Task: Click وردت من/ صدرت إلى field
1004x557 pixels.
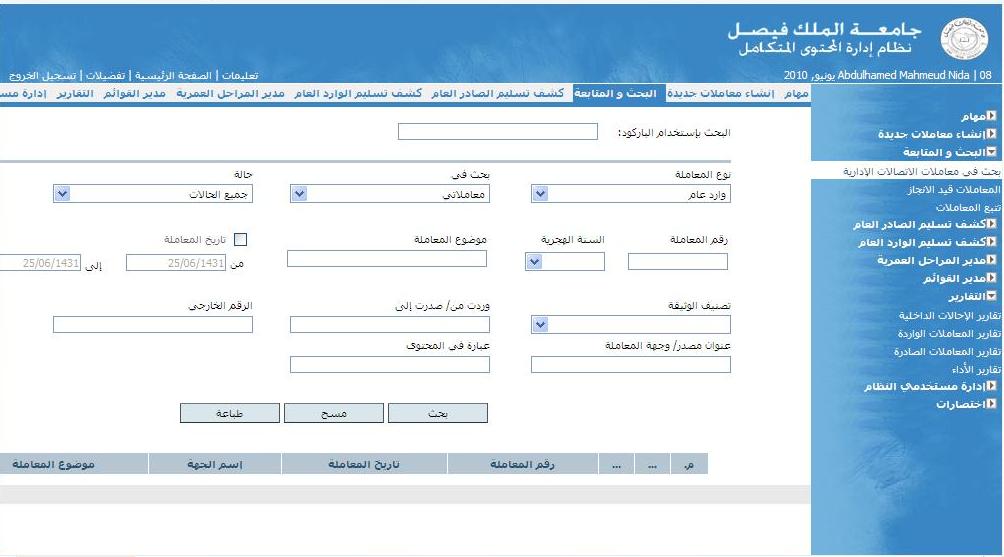Action: click(x=390, y=325)
